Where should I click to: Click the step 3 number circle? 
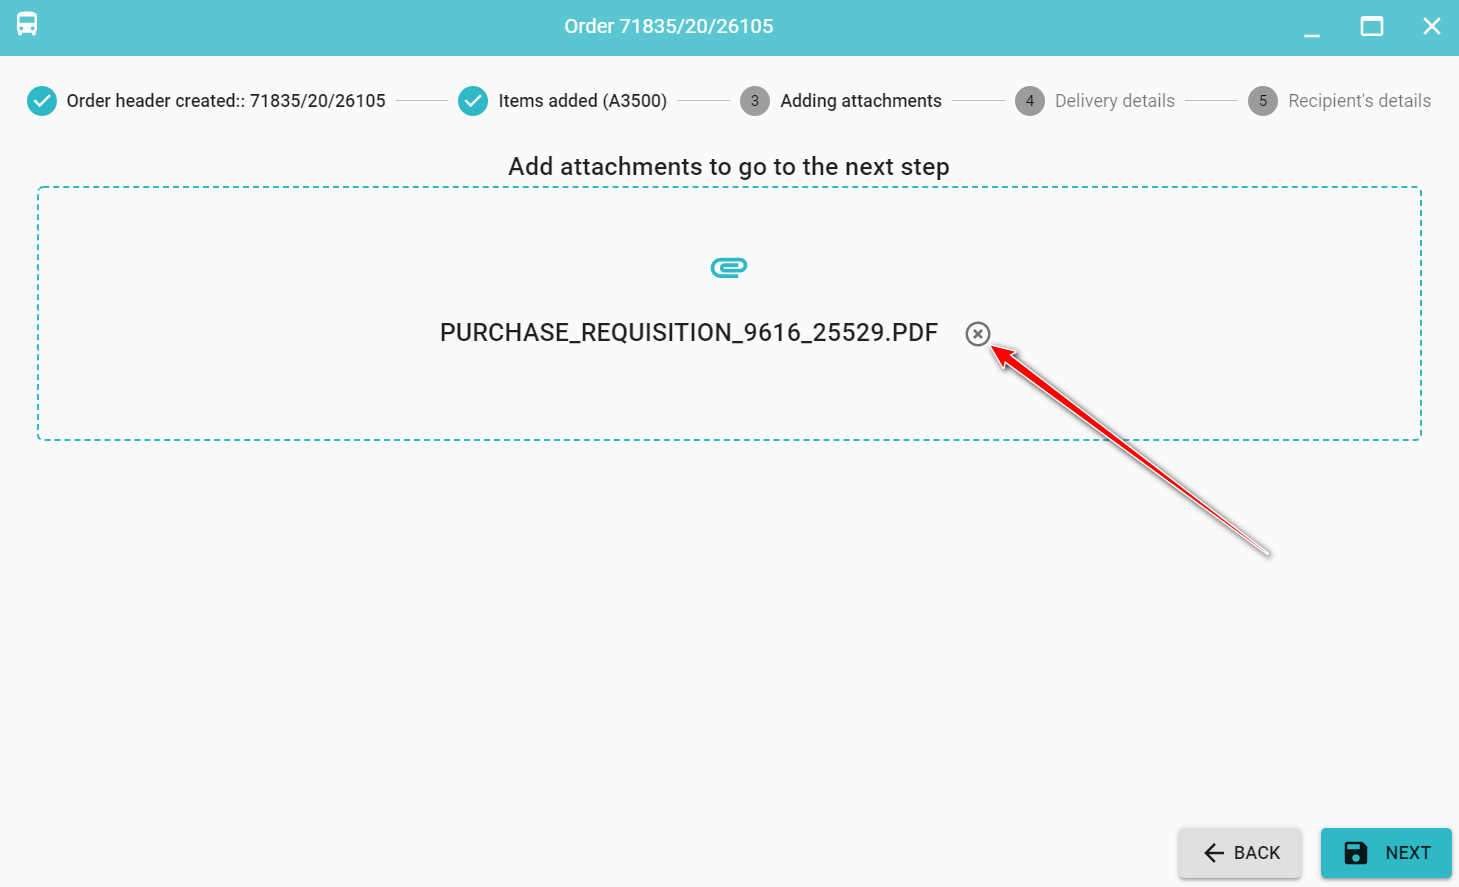(755, 101)
